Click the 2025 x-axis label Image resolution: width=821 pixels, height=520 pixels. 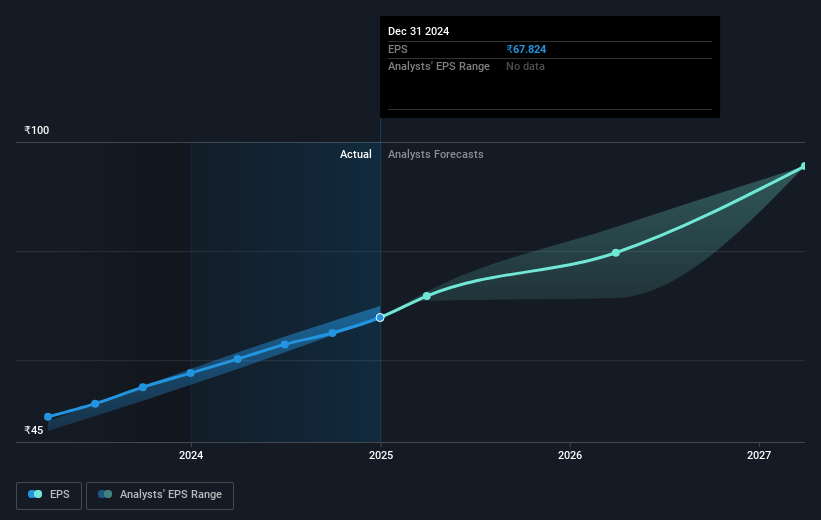pos(381,455)
